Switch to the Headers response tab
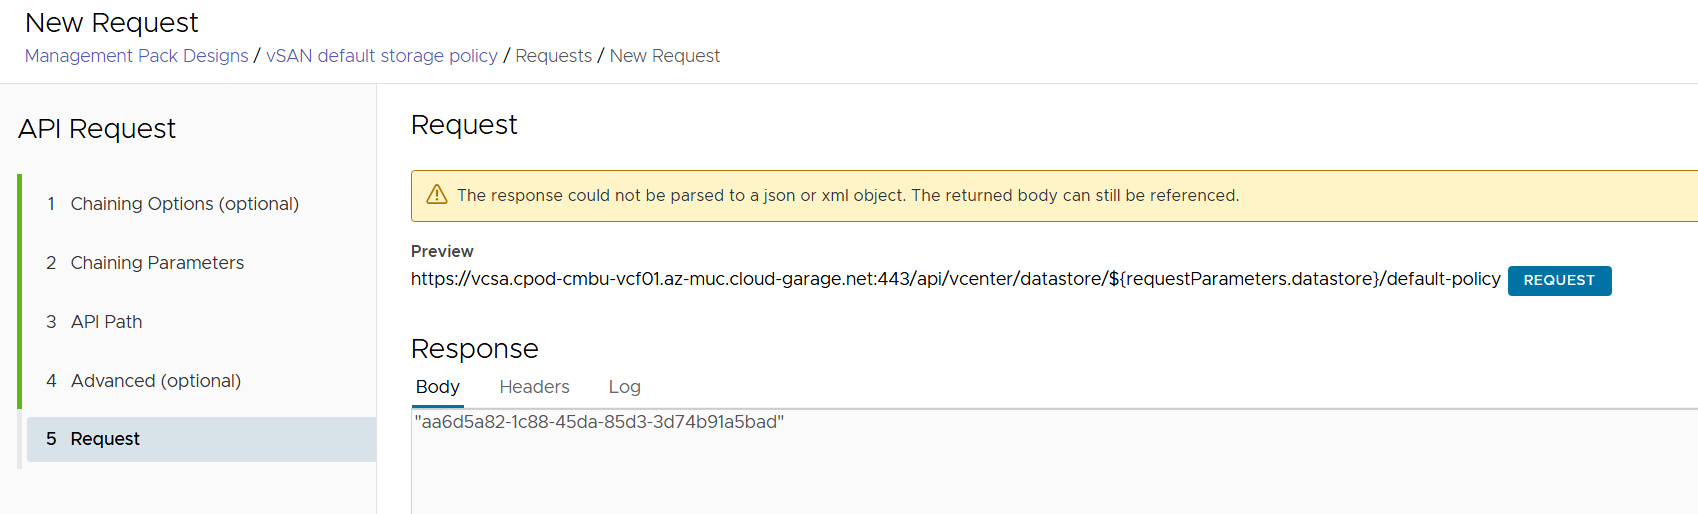This screenshot has height=514, width=1698. pyautogui.click(x=534, y=387)
